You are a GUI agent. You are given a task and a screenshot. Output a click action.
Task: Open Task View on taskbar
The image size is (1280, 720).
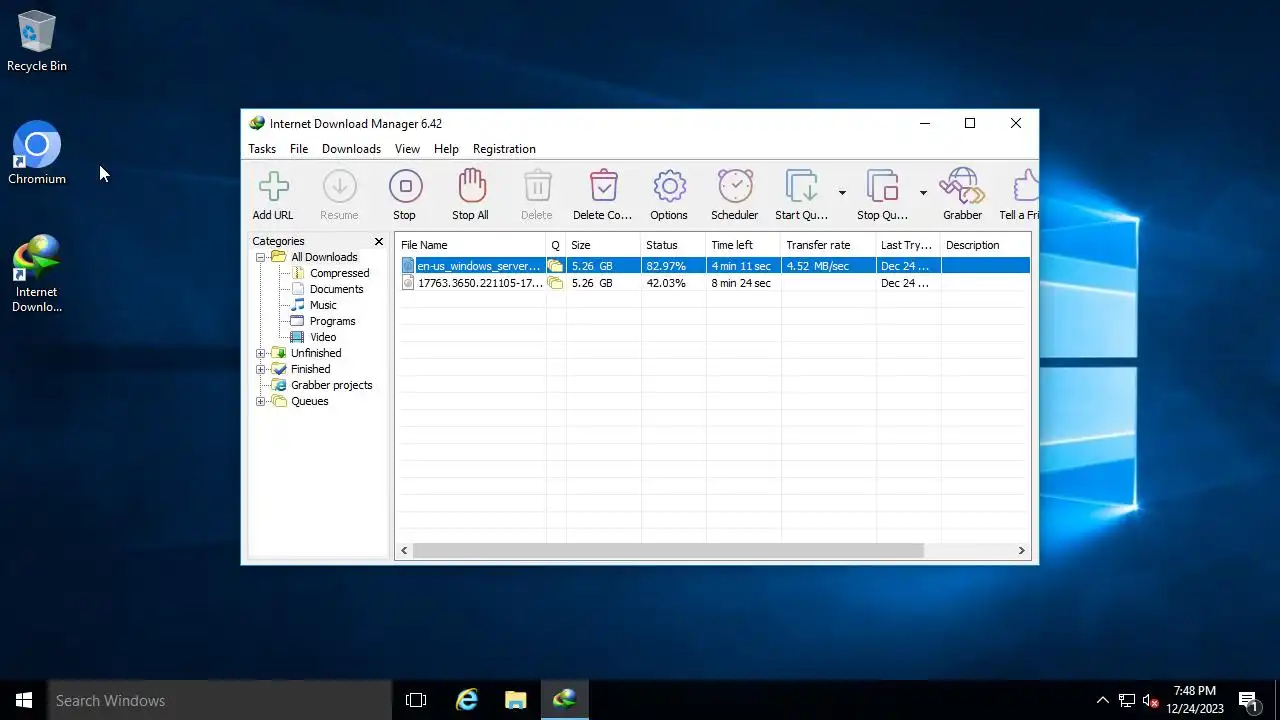(x=416, y=700)
